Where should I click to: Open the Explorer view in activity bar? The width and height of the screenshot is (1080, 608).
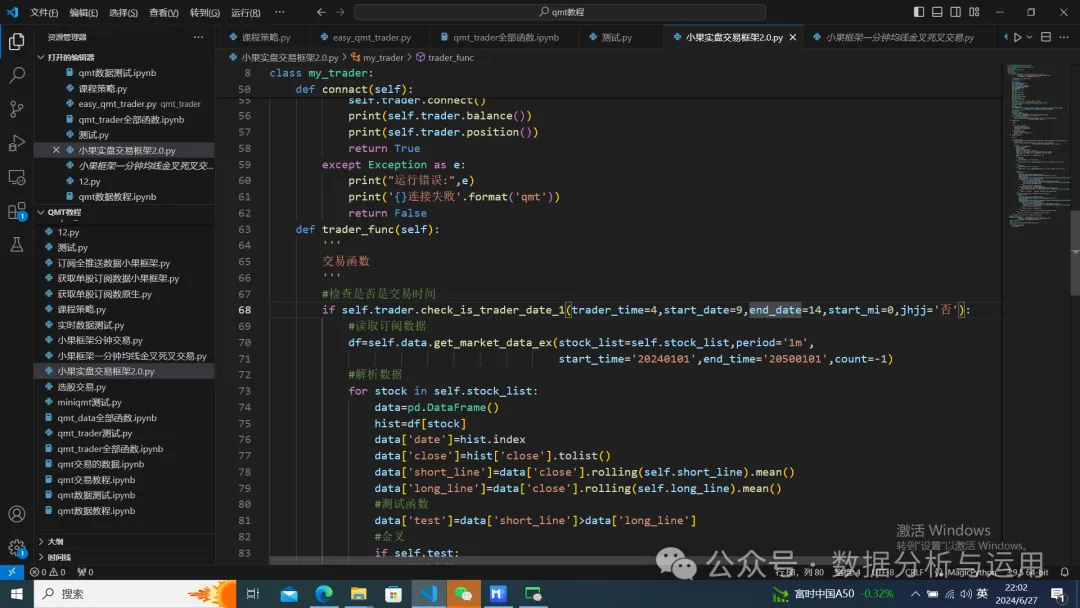click(17, 41)
